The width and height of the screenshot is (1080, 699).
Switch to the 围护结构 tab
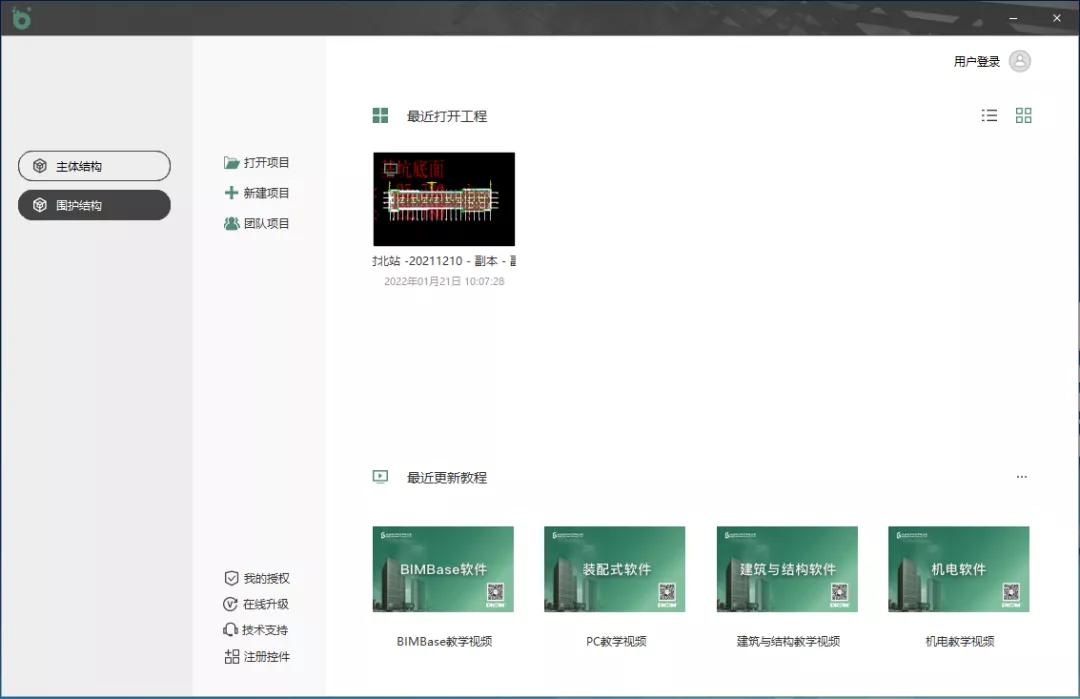pos(94,205)
